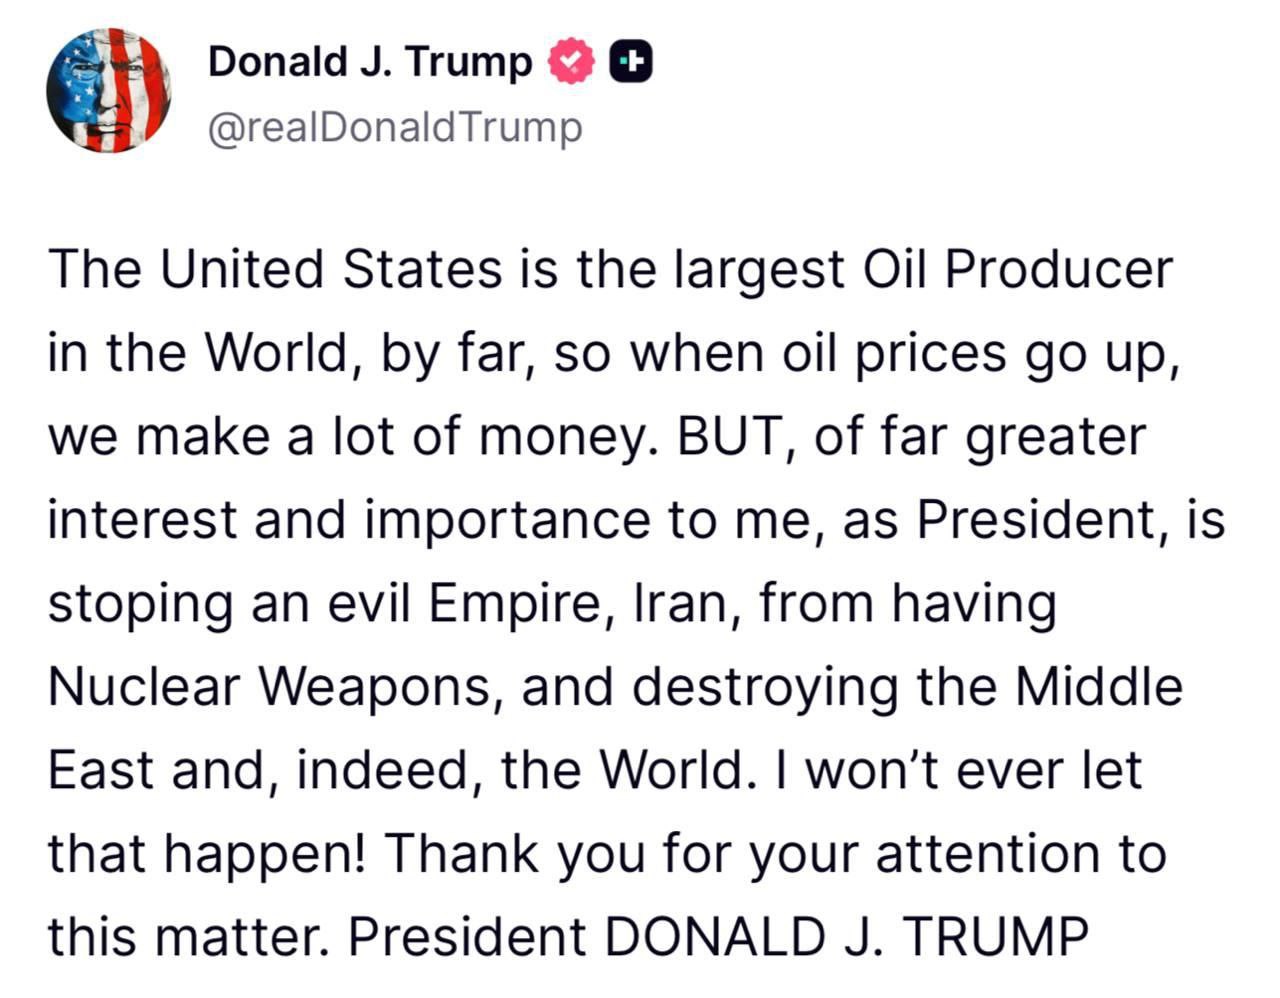Open the Donald J. Trump display name
Viewport: 1280px width, 998px height.
369,62
